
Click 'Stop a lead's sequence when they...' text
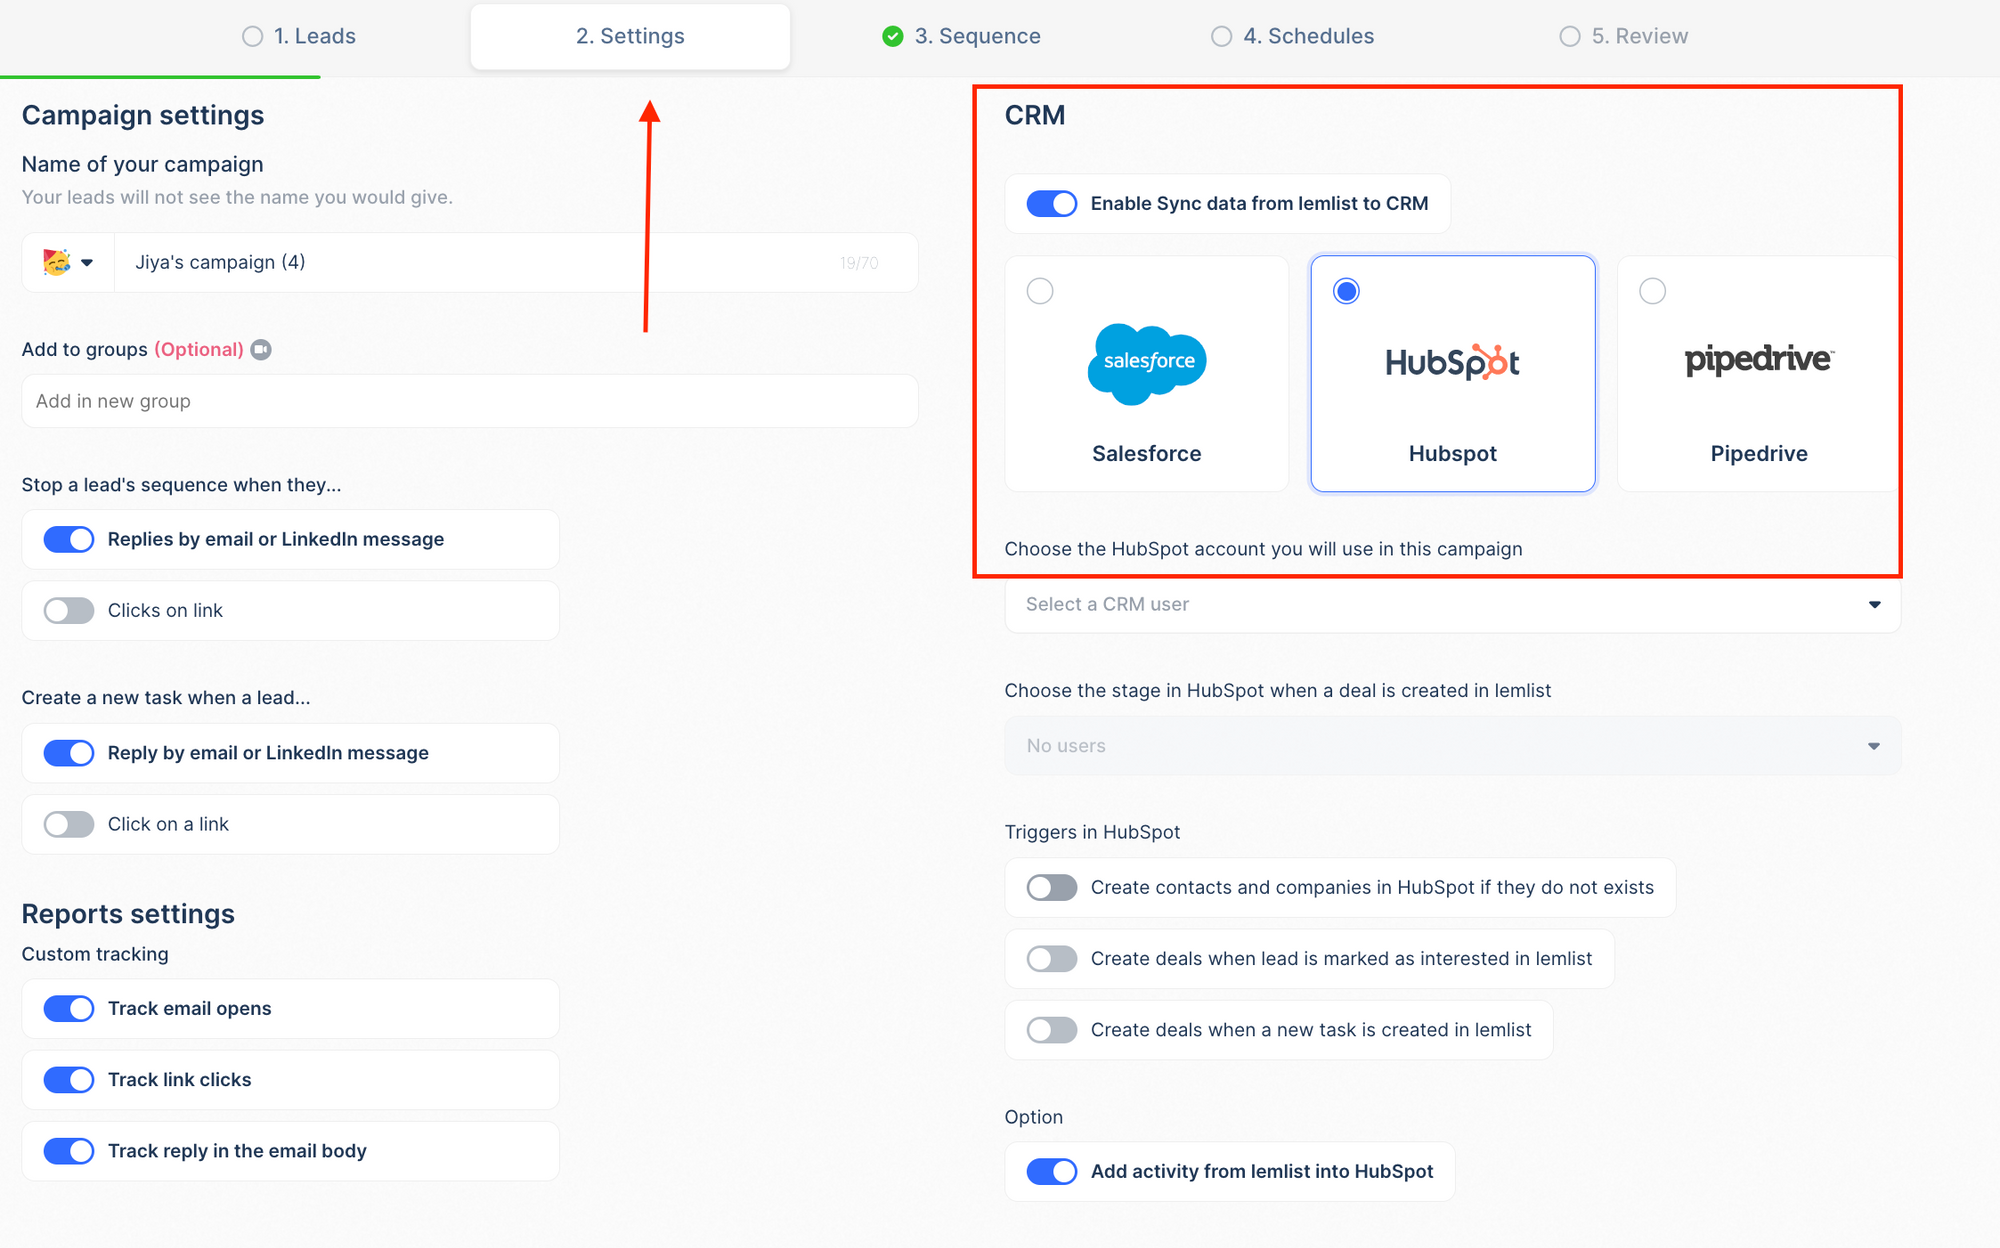181,485
